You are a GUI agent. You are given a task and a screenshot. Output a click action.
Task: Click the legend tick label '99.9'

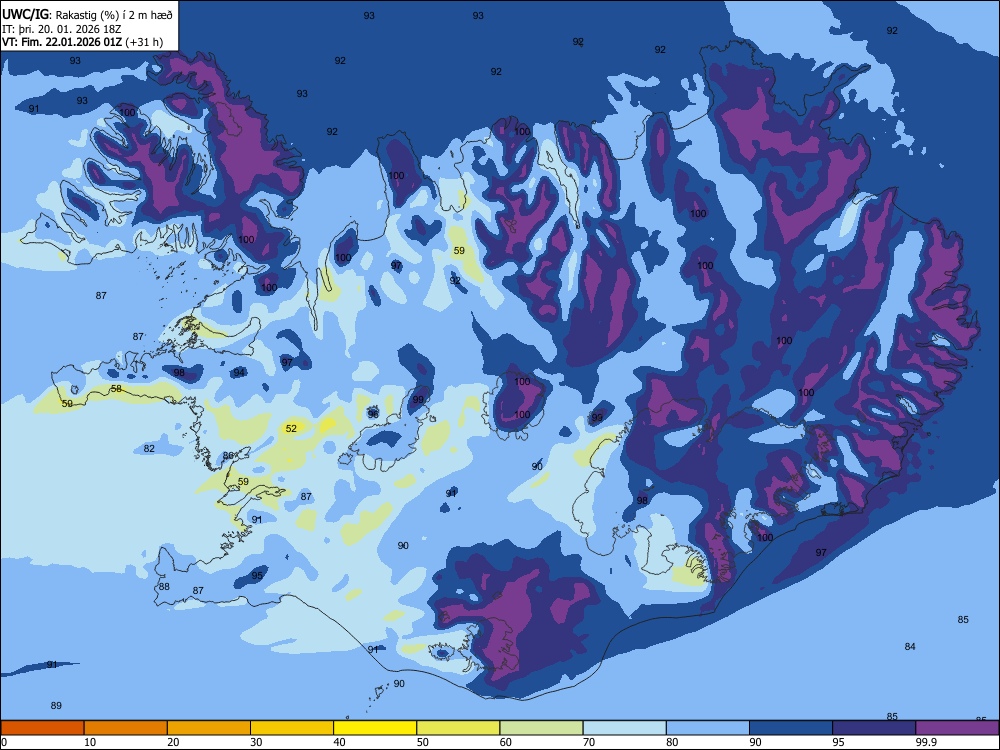tap(926, 742)
